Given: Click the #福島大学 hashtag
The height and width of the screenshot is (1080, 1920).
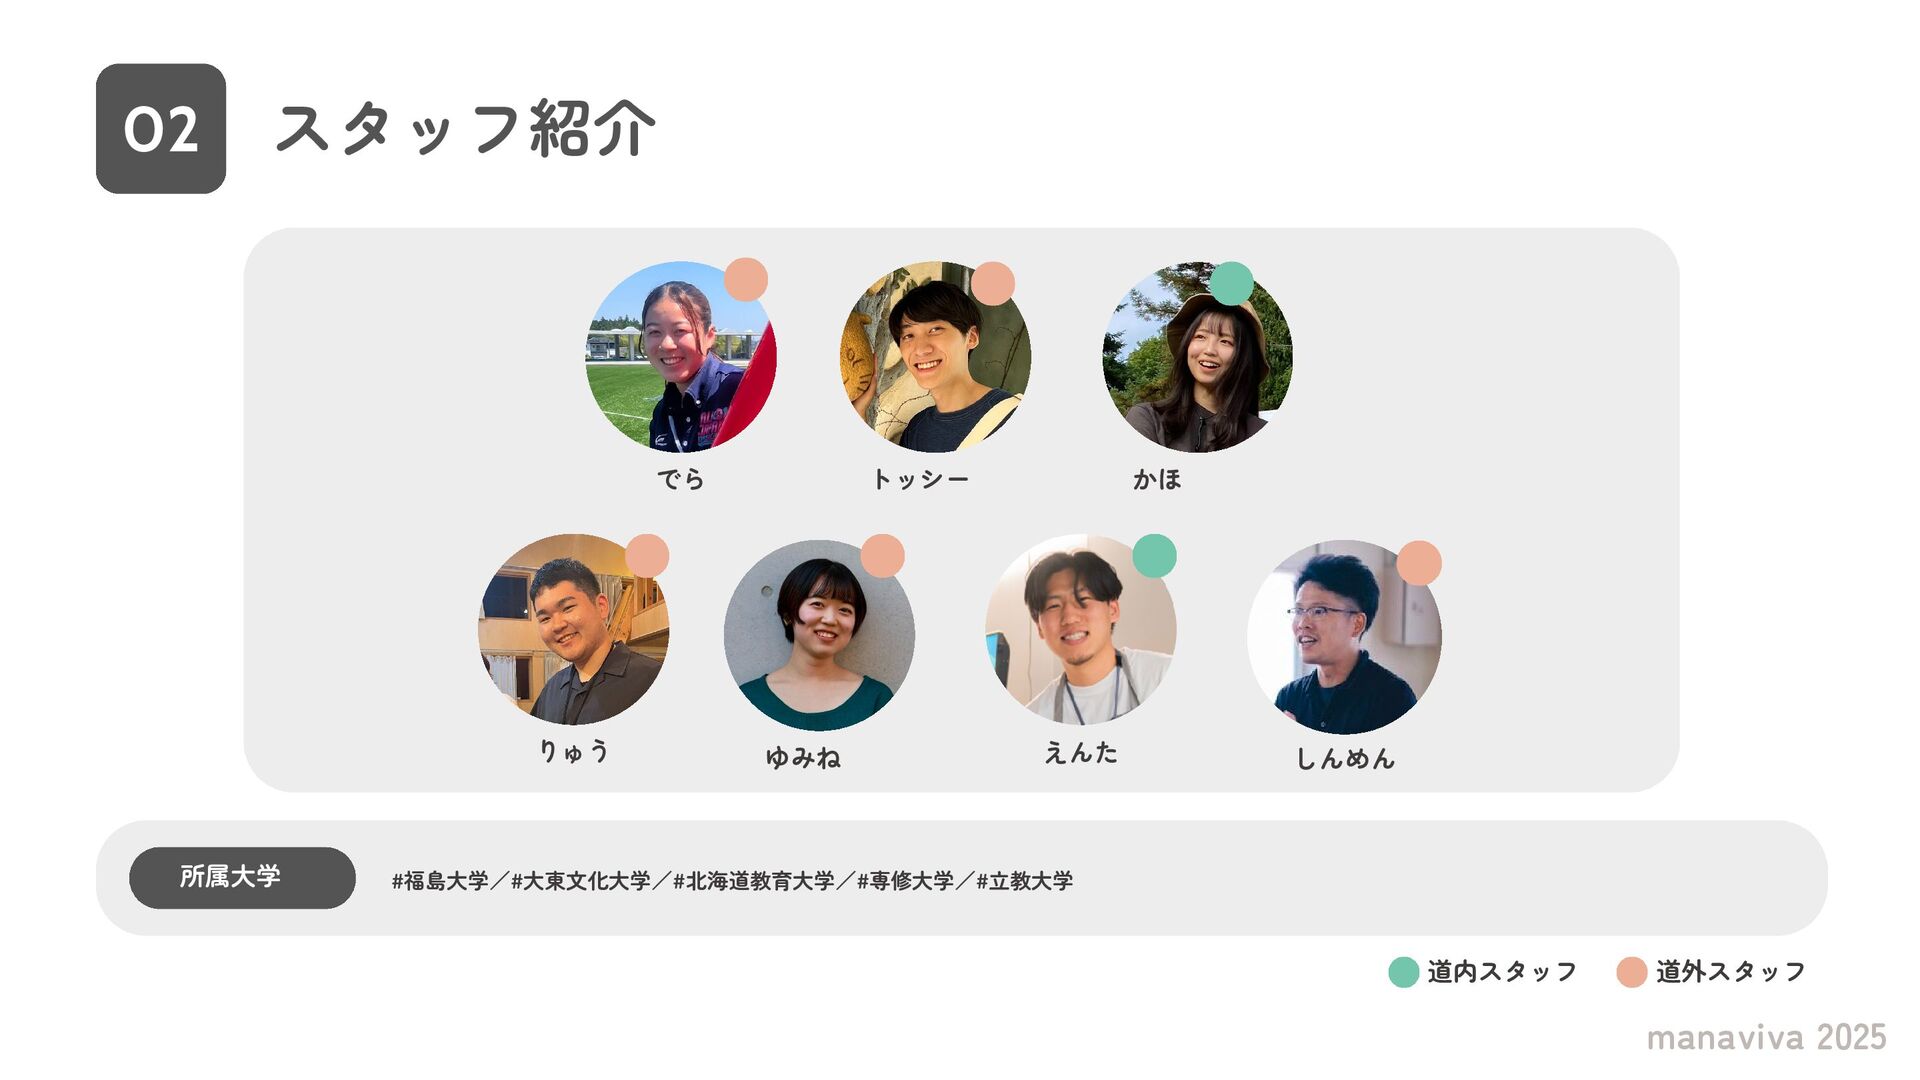Looking at the screenshot, I should coord(440,881).
